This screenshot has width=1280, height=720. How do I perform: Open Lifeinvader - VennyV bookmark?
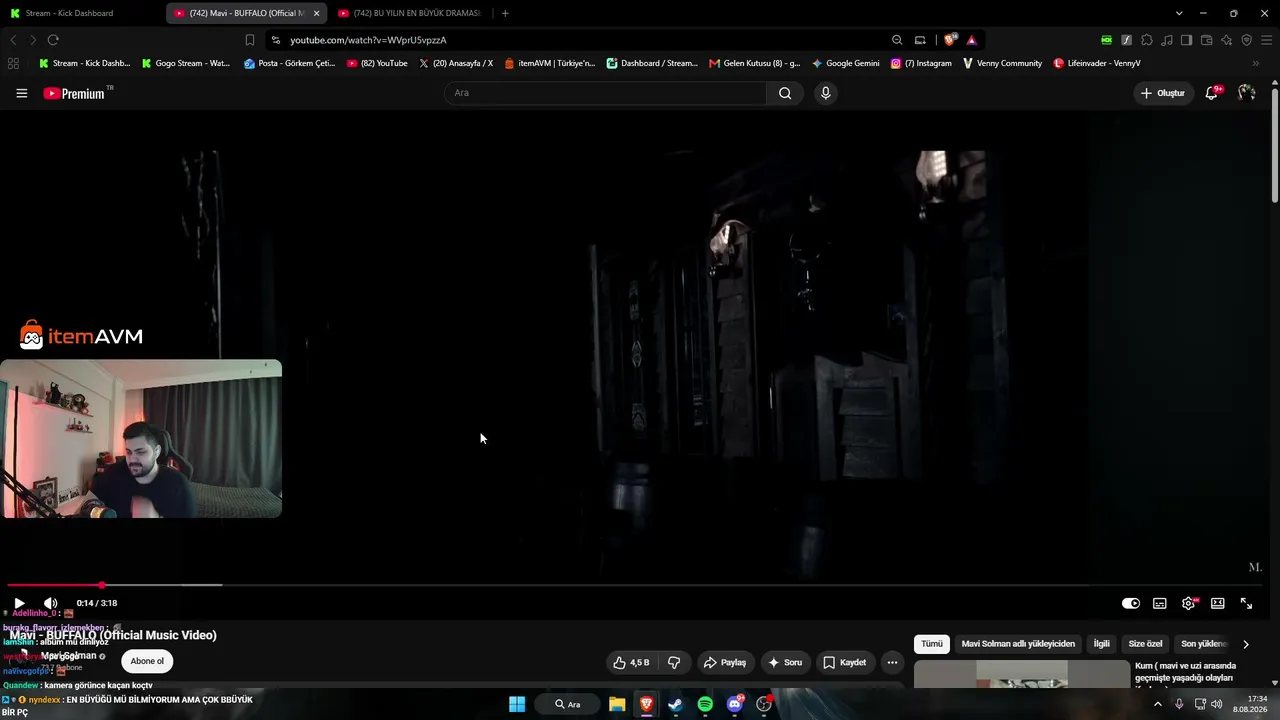pos(1097,63)
